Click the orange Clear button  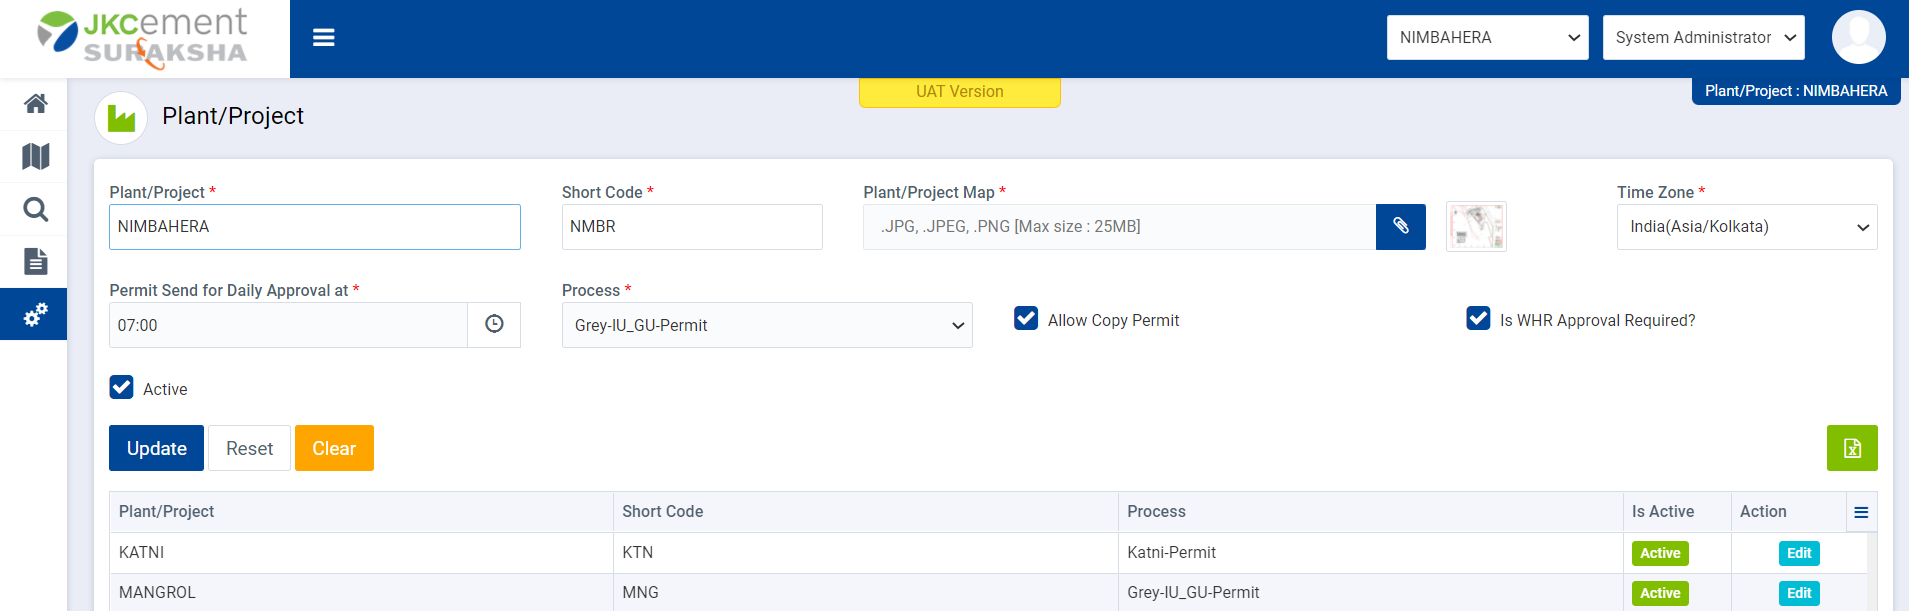[334, 448]
